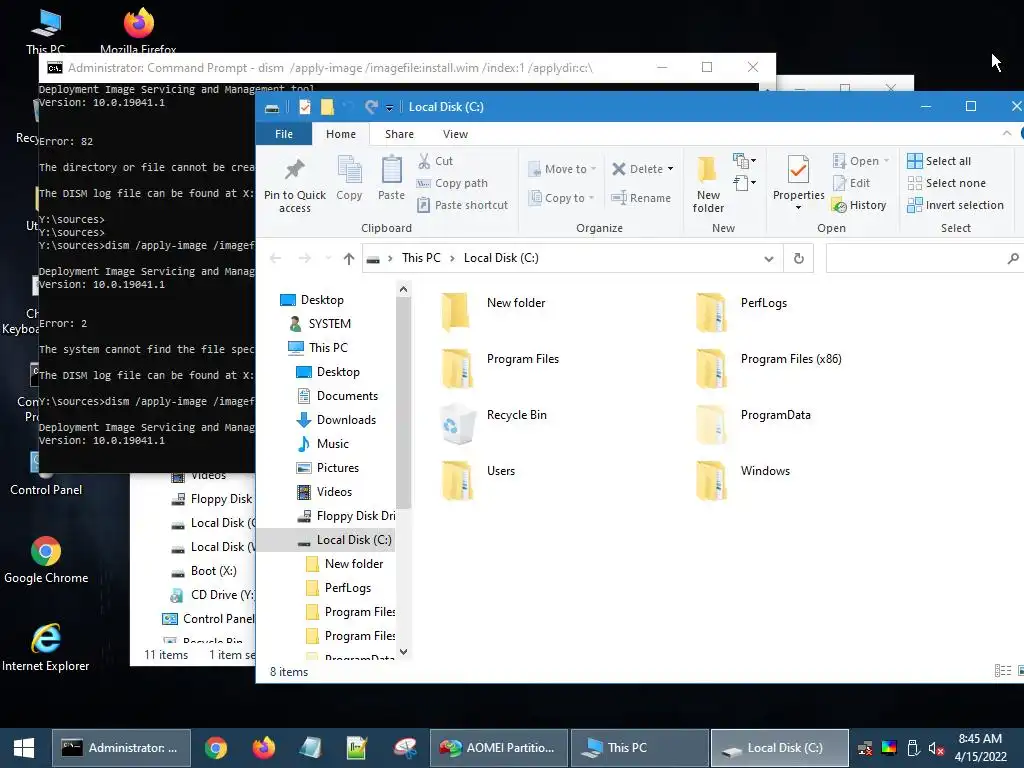1024x768 pixels.
Task: Click This PC in address breadcrumb
Action: point(421,258)
